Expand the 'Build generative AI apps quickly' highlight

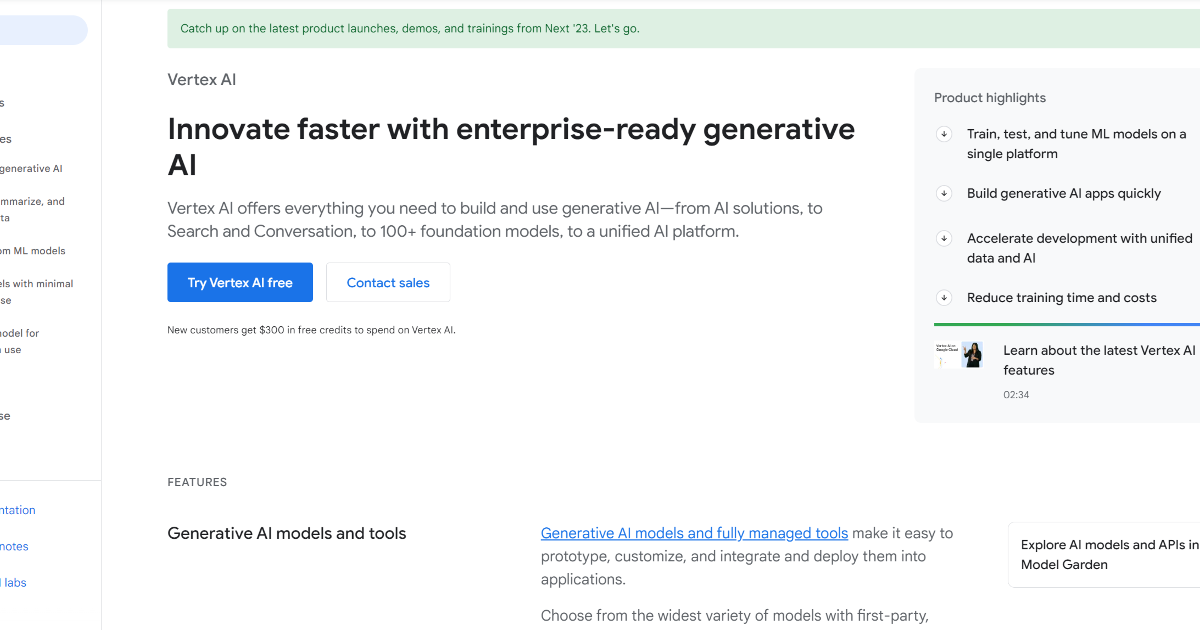1064,193
